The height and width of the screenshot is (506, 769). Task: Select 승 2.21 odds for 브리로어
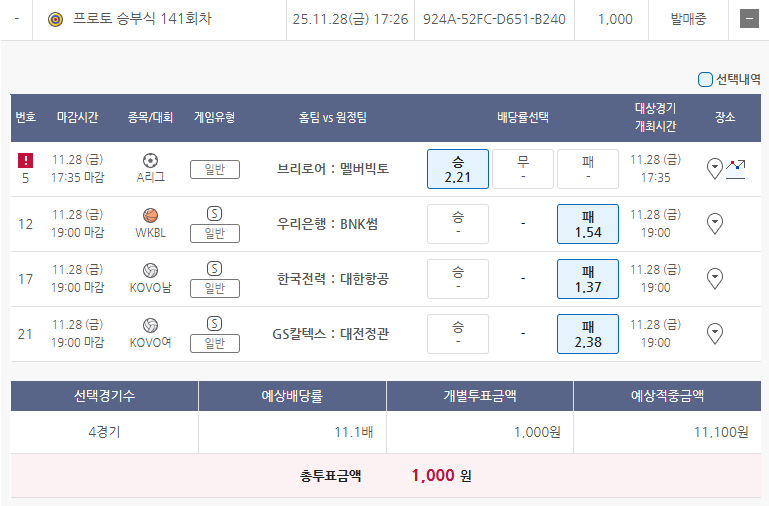[458, 169]
